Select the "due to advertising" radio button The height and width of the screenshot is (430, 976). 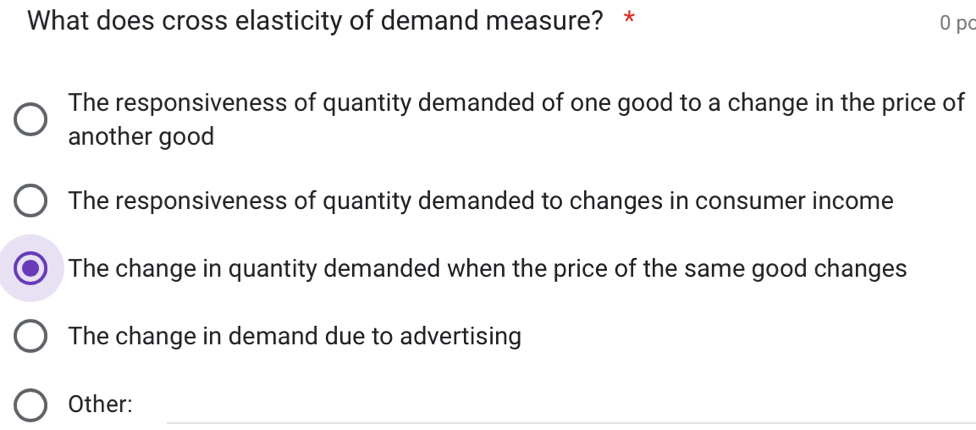click(31, 337)
